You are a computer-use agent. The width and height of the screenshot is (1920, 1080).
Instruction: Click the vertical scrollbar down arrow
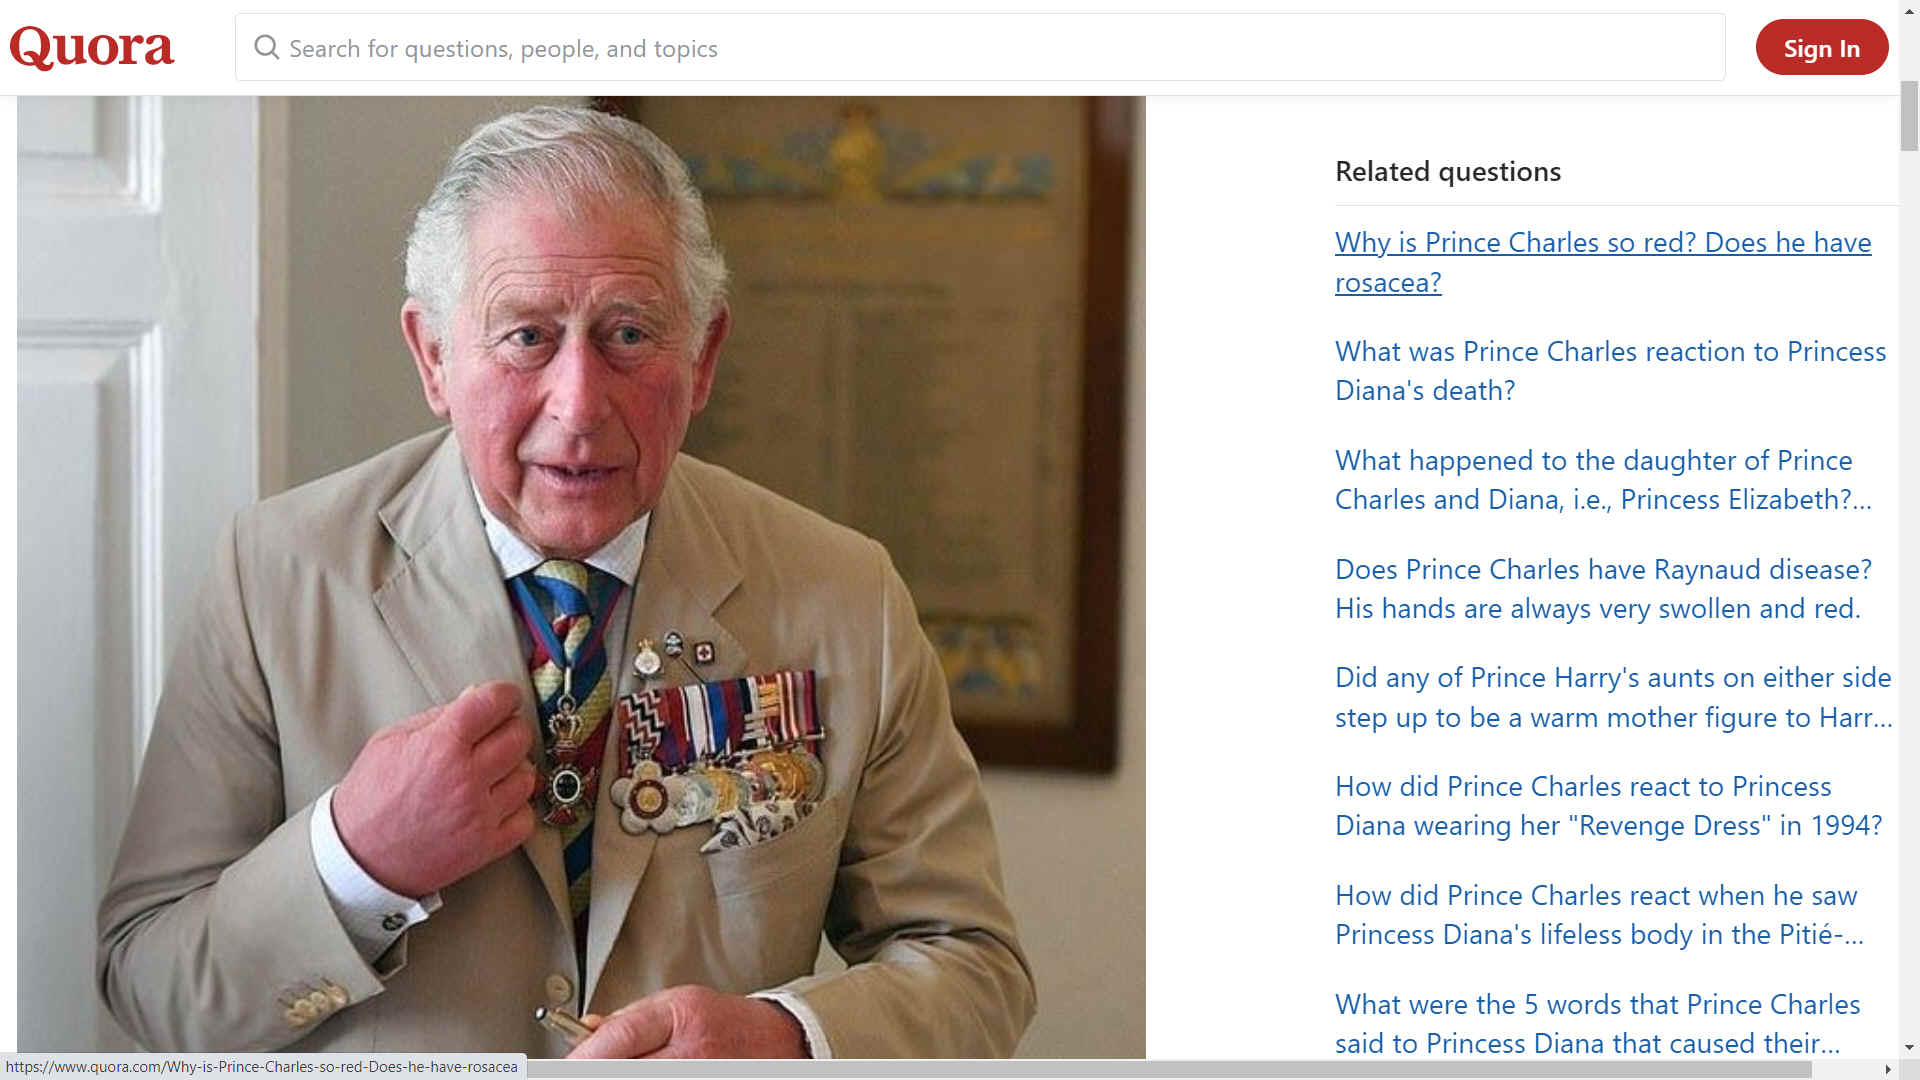[x=1909, y=1049]
